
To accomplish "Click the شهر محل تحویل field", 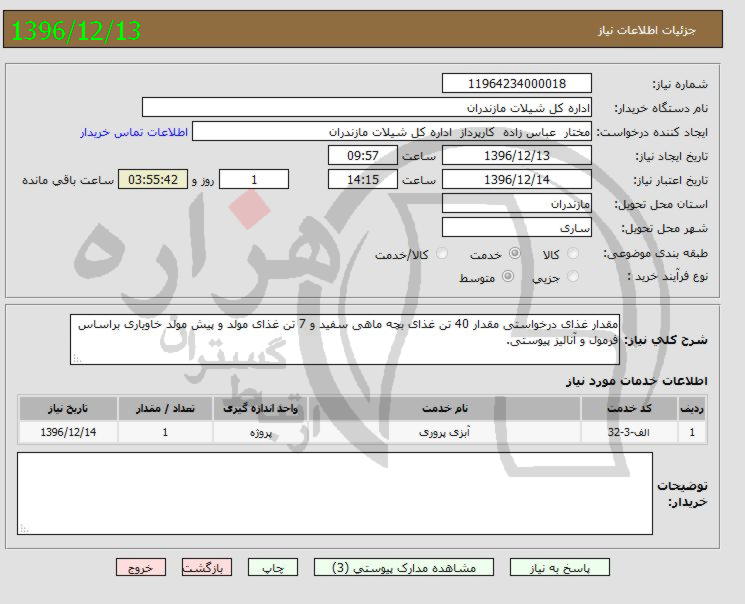I will point(517,228).
